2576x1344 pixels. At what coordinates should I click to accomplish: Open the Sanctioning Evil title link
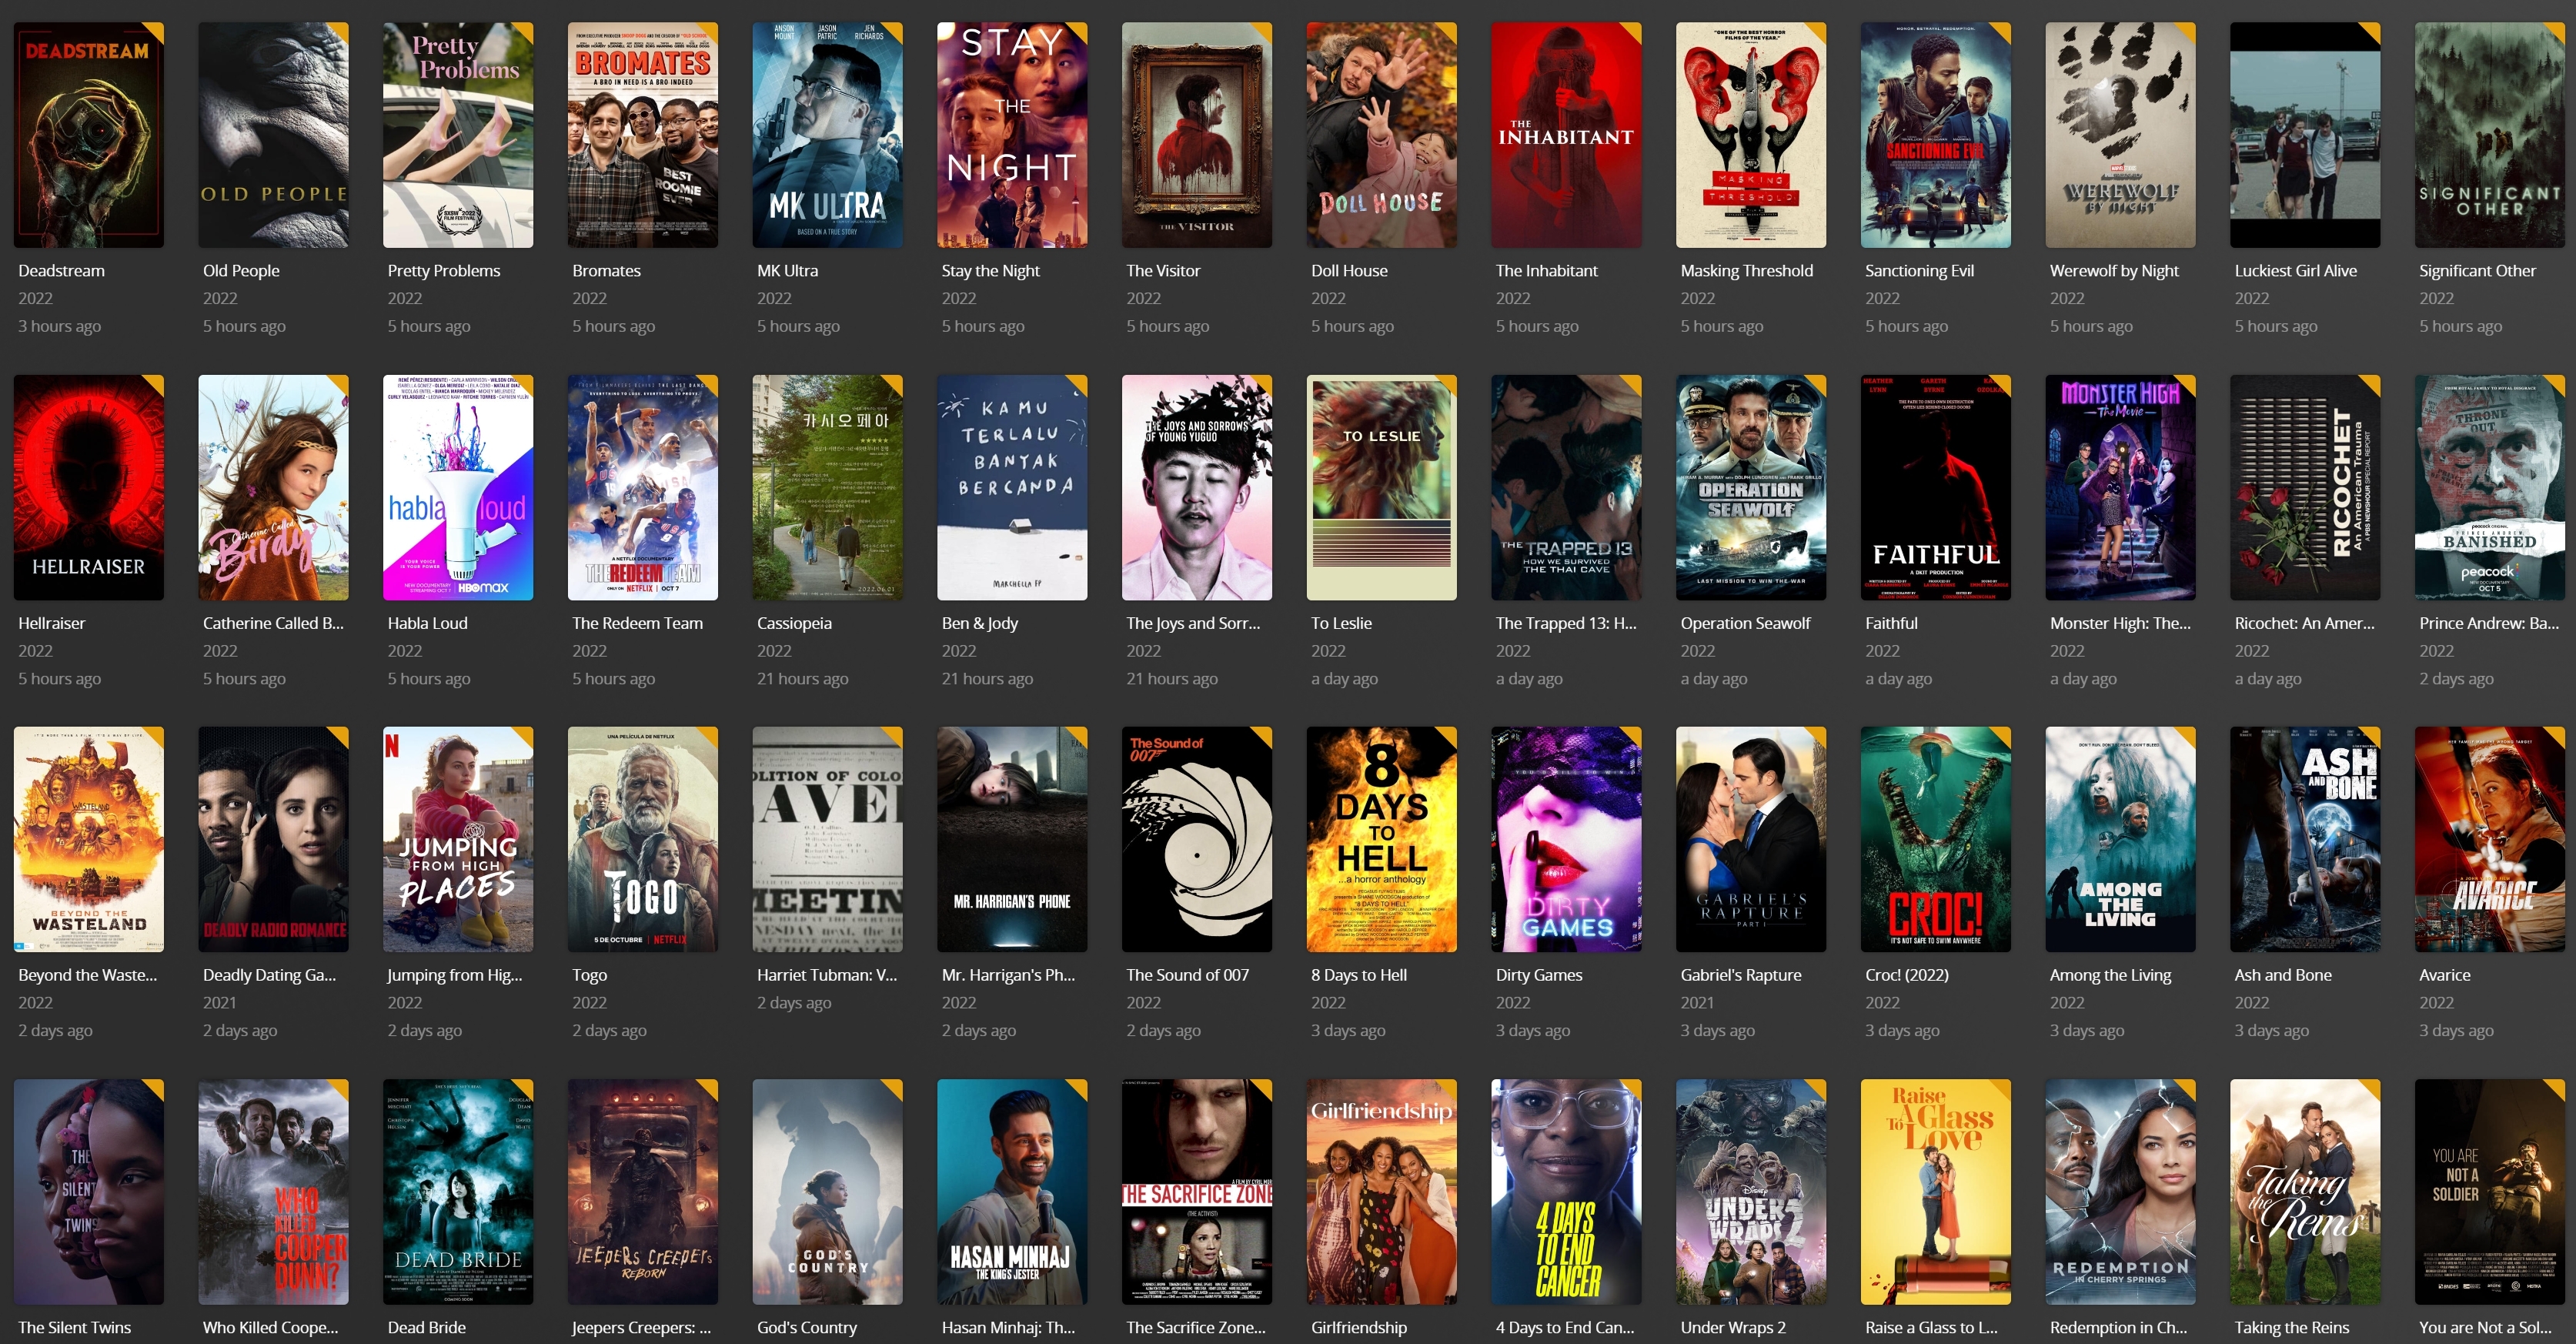tap(1919, 270)
